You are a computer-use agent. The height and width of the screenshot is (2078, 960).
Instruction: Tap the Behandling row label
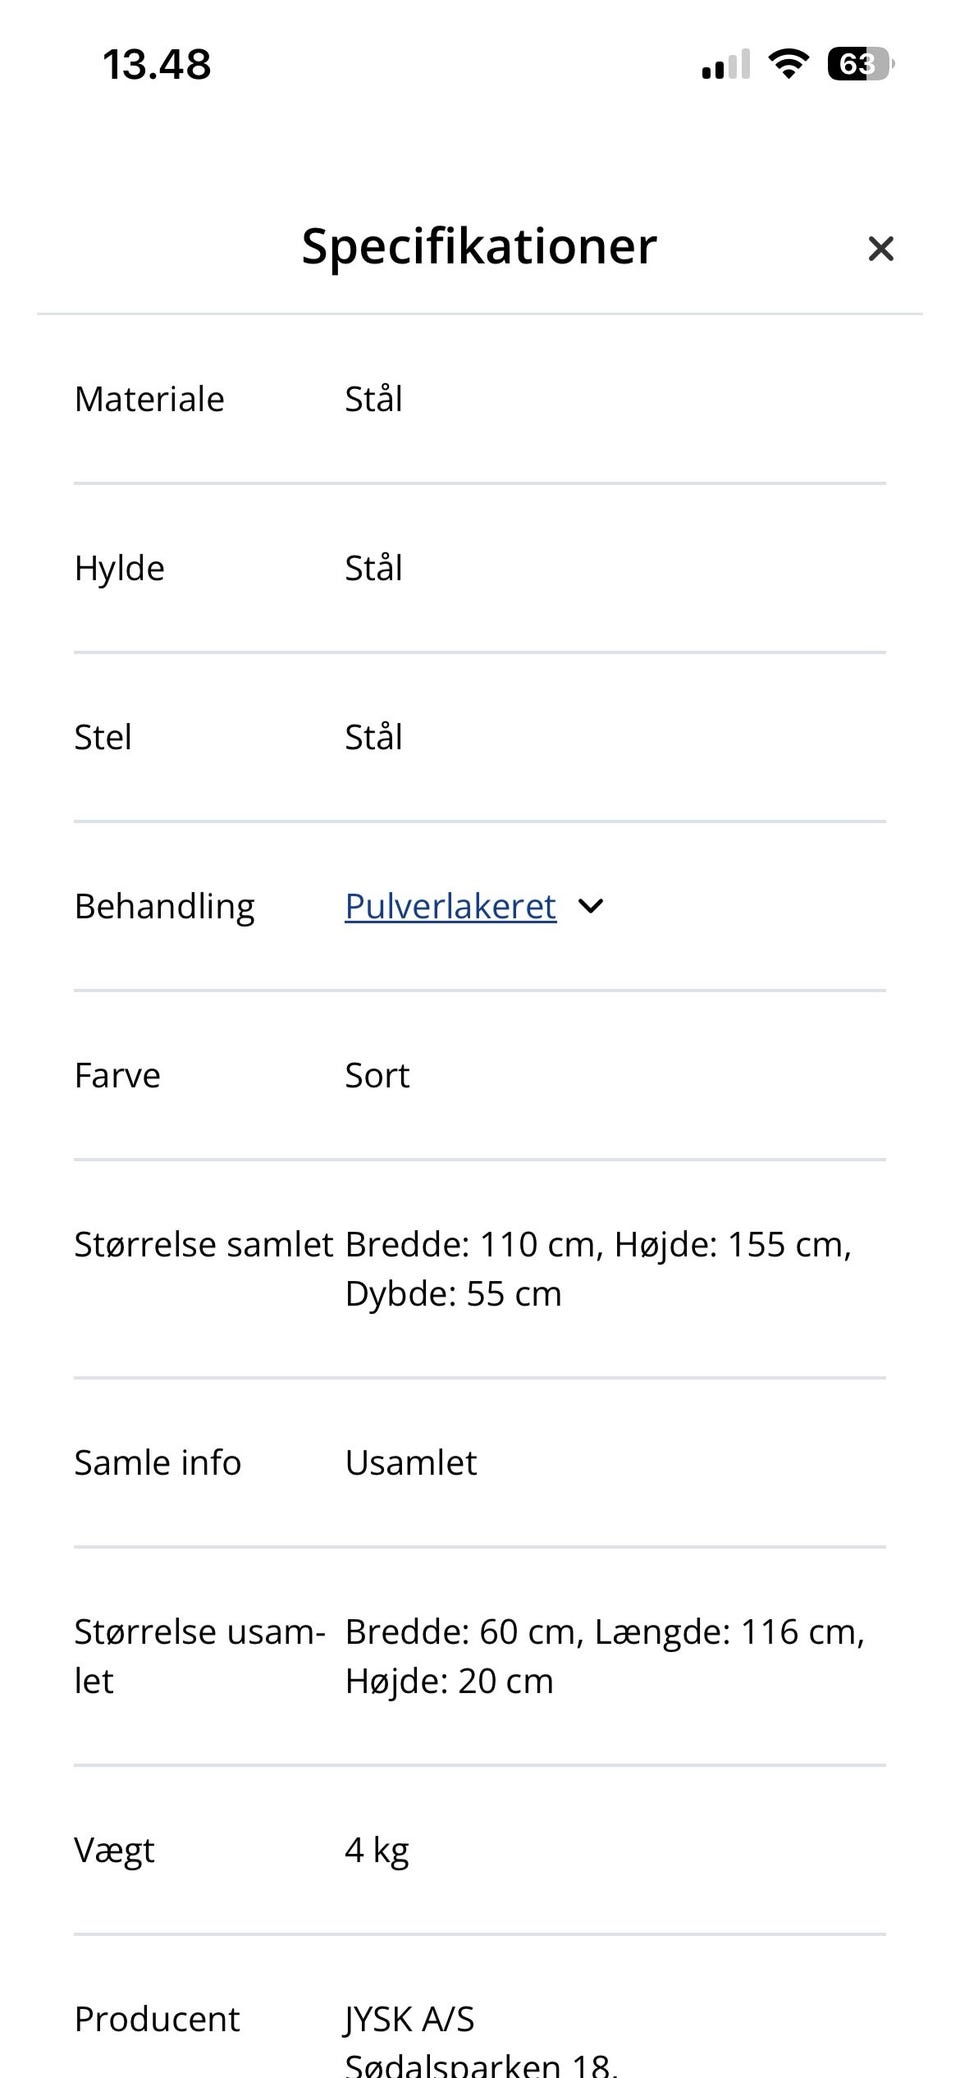[164, 906]
